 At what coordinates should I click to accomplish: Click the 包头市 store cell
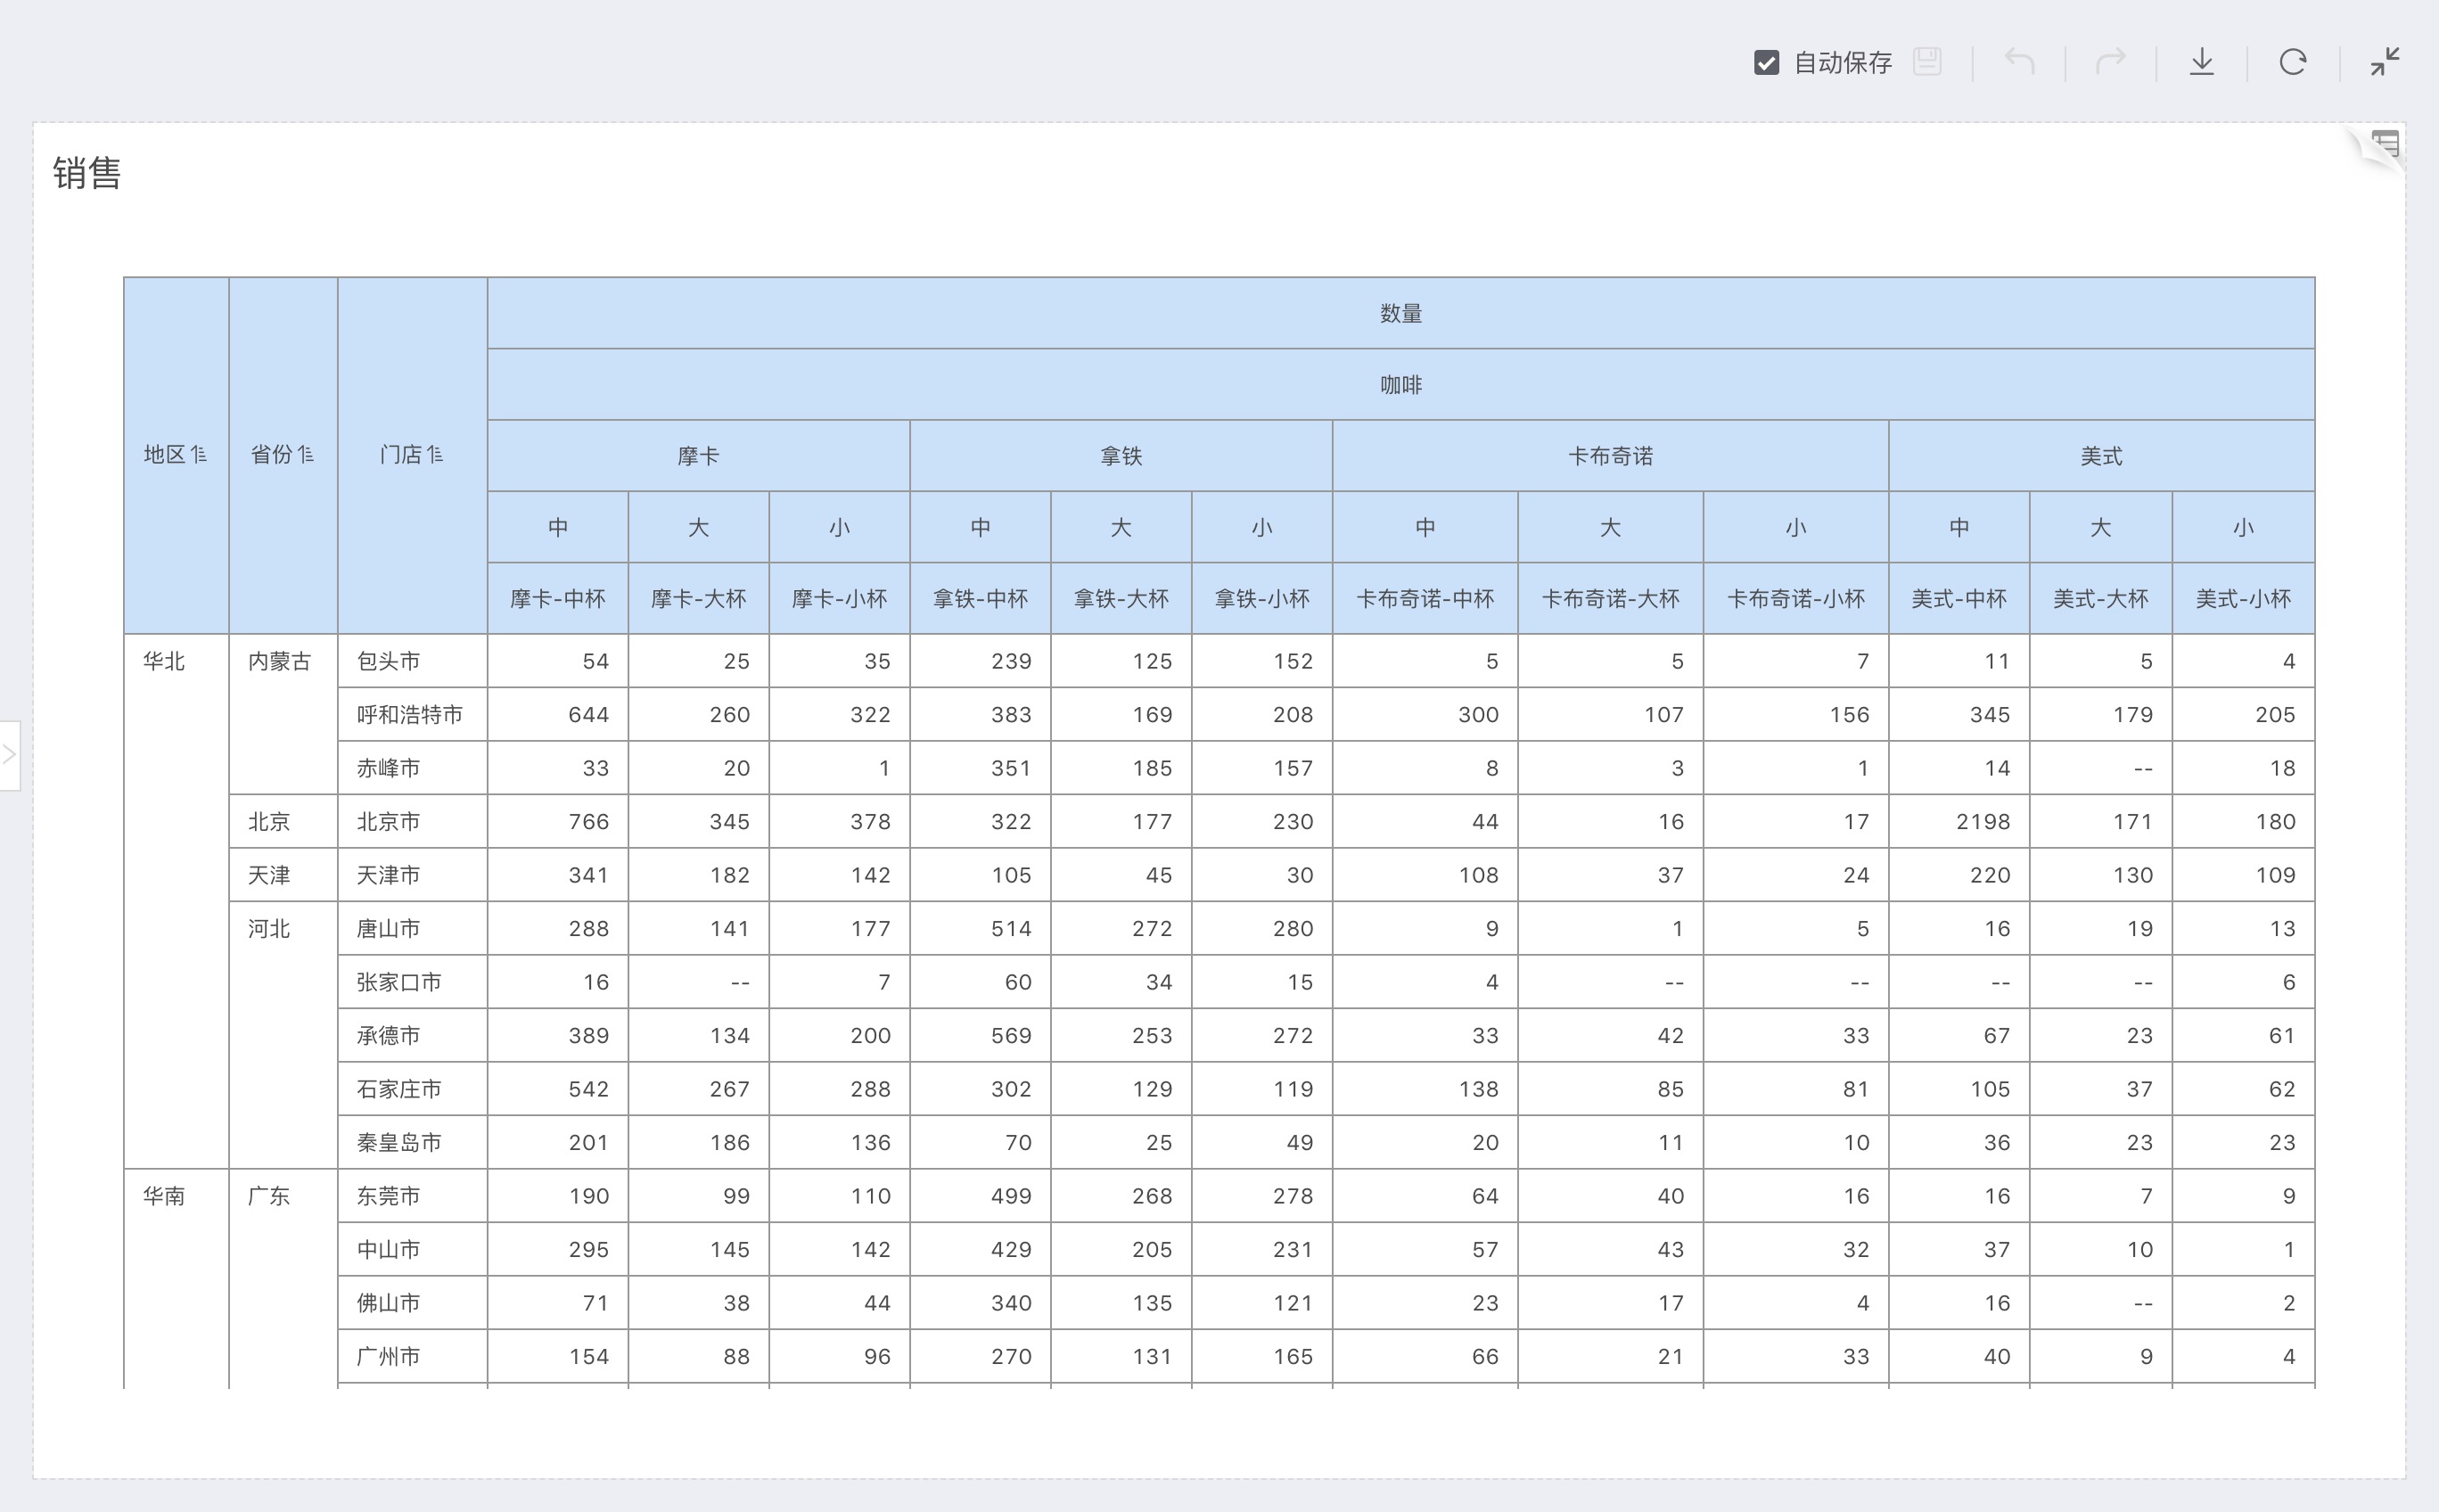[412, 661]
